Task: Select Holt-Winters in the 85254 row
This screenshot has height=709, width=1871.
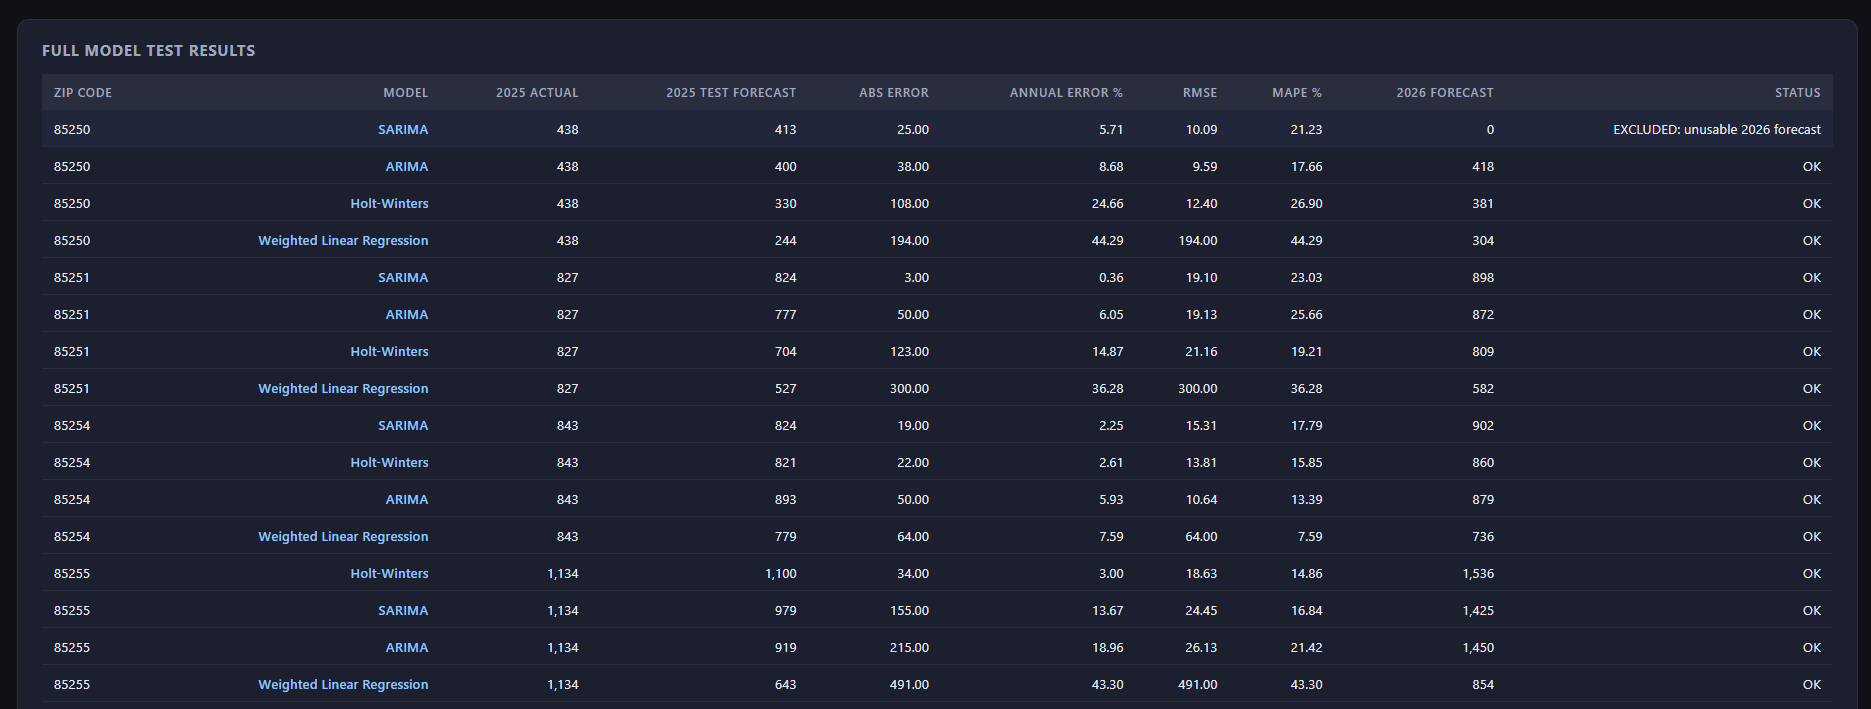Action: click(389, 463)
